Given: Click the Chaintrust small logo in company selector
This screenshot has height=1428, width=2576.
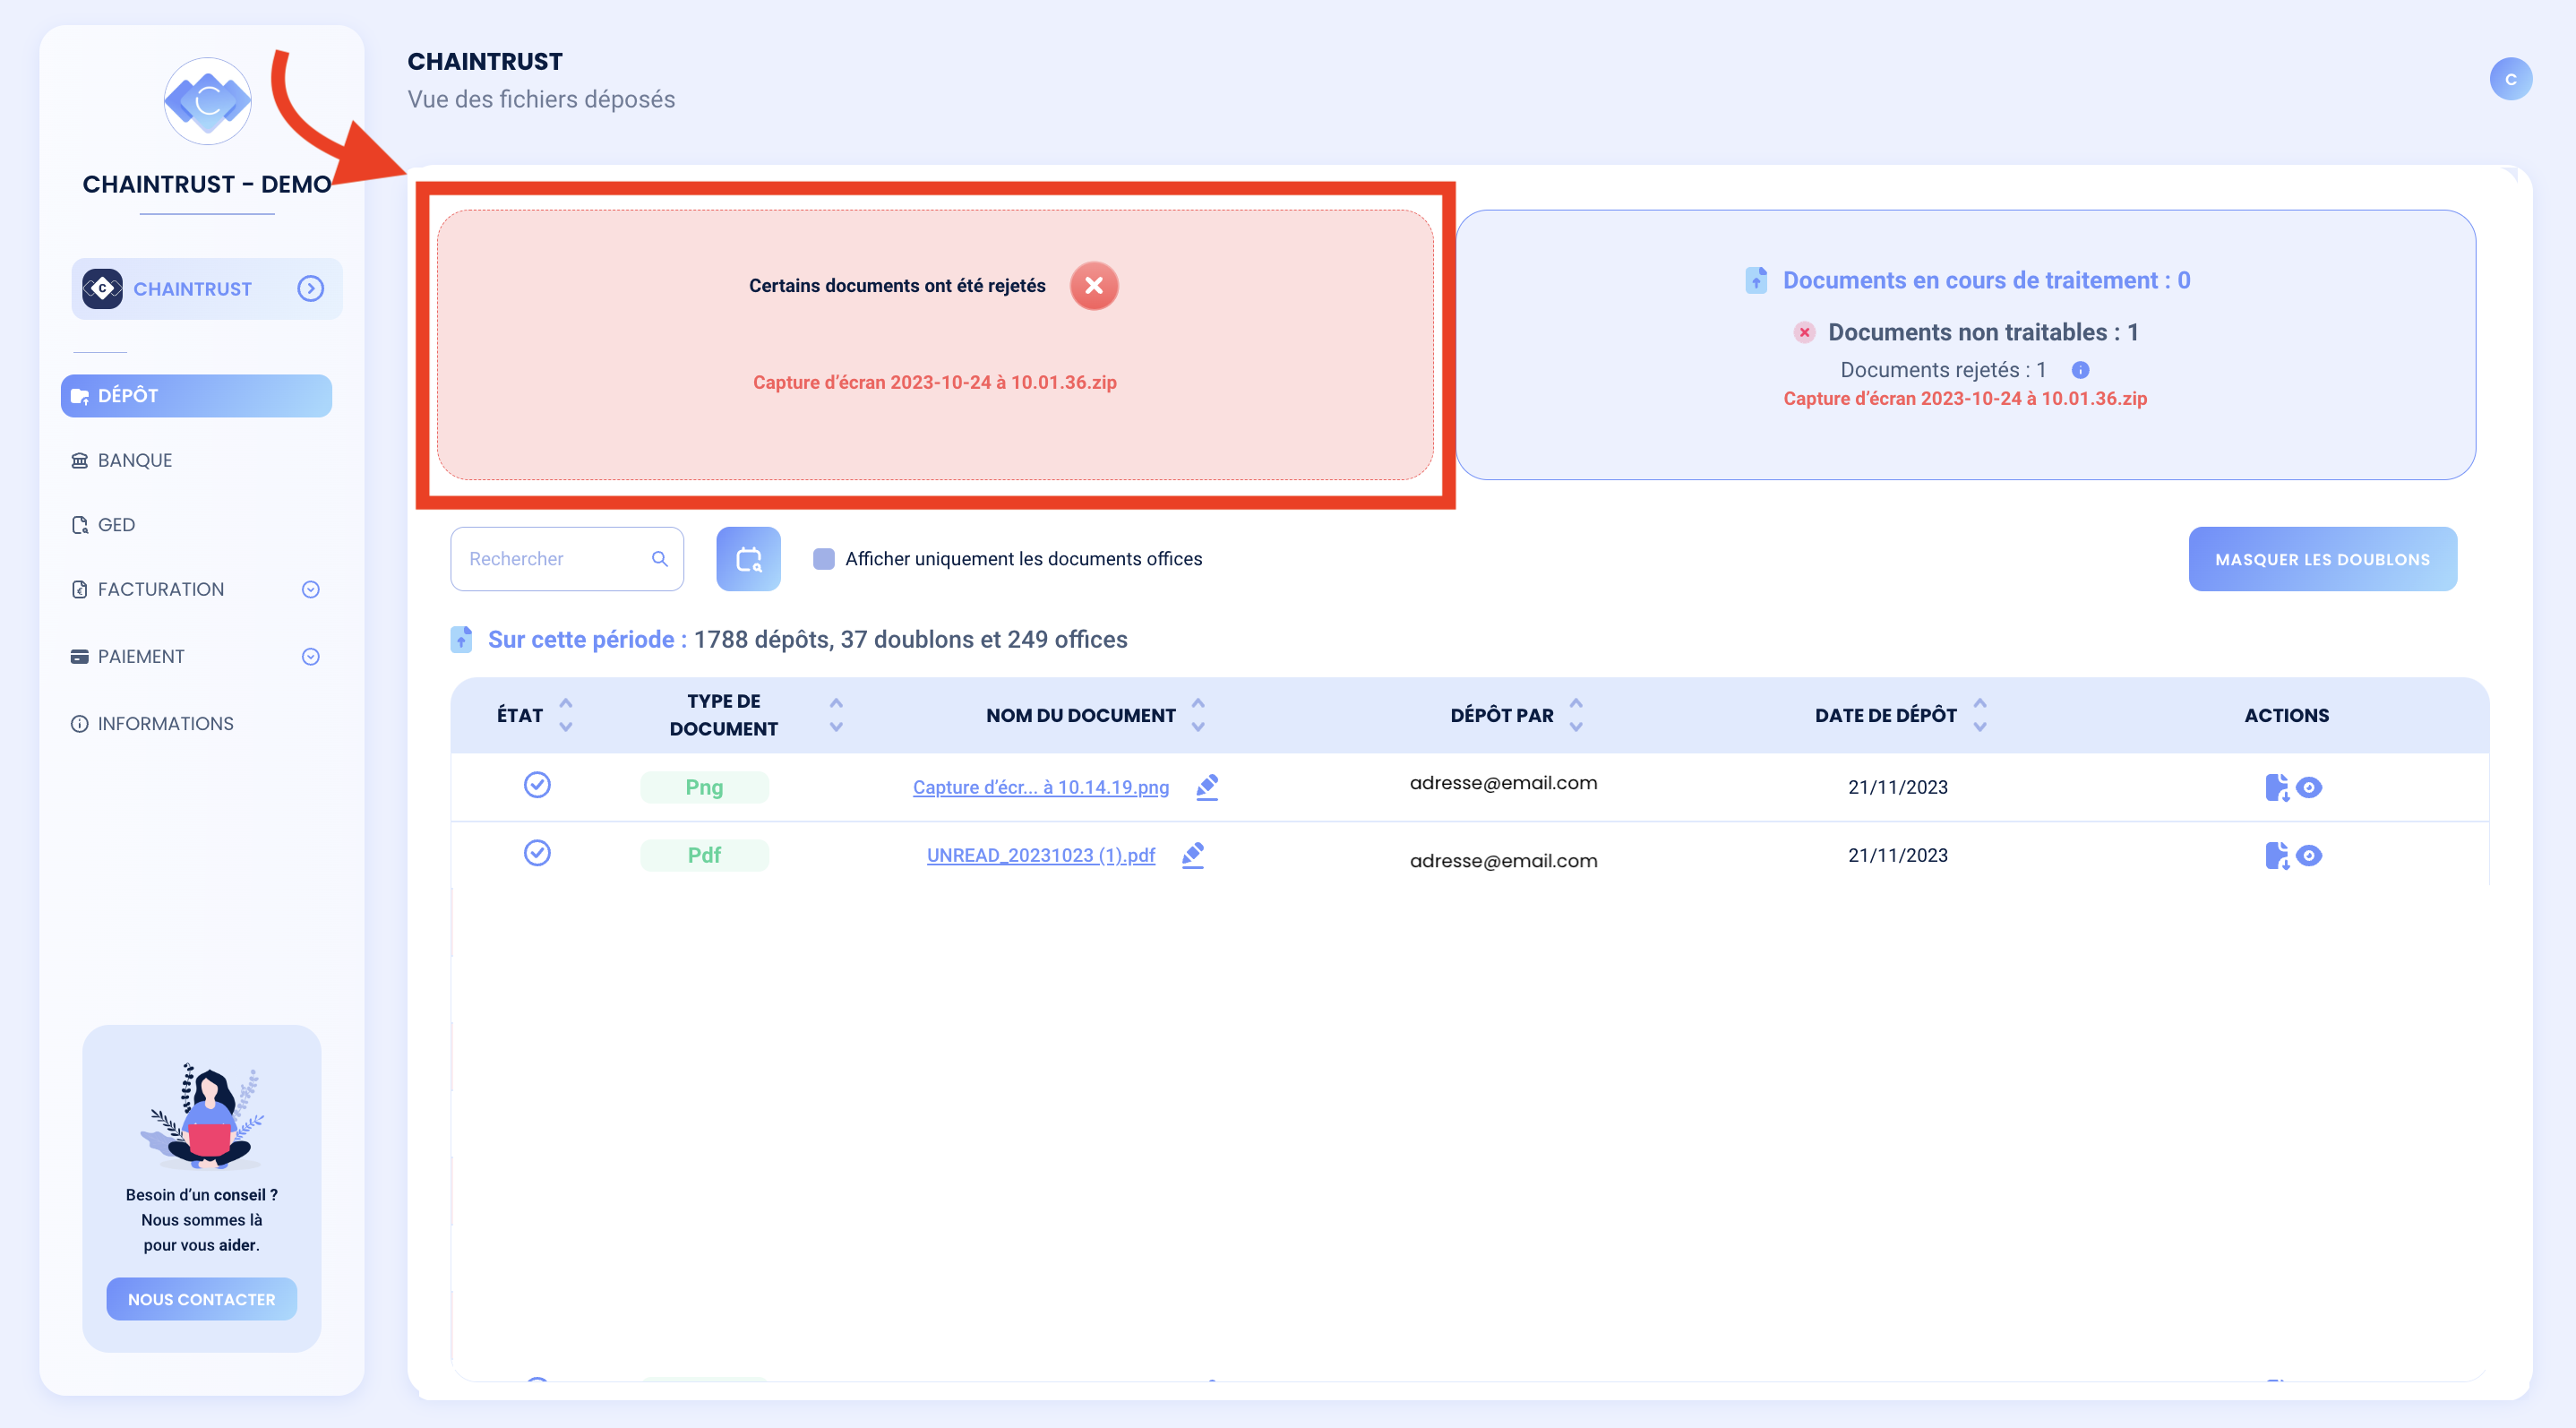Looking at the screenshot, I should [x=102, y=289].
